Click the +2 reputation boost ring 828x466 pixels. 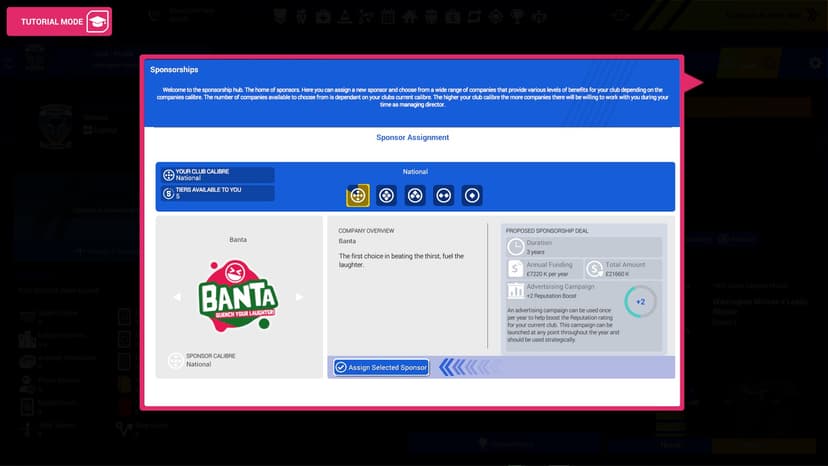641,302
